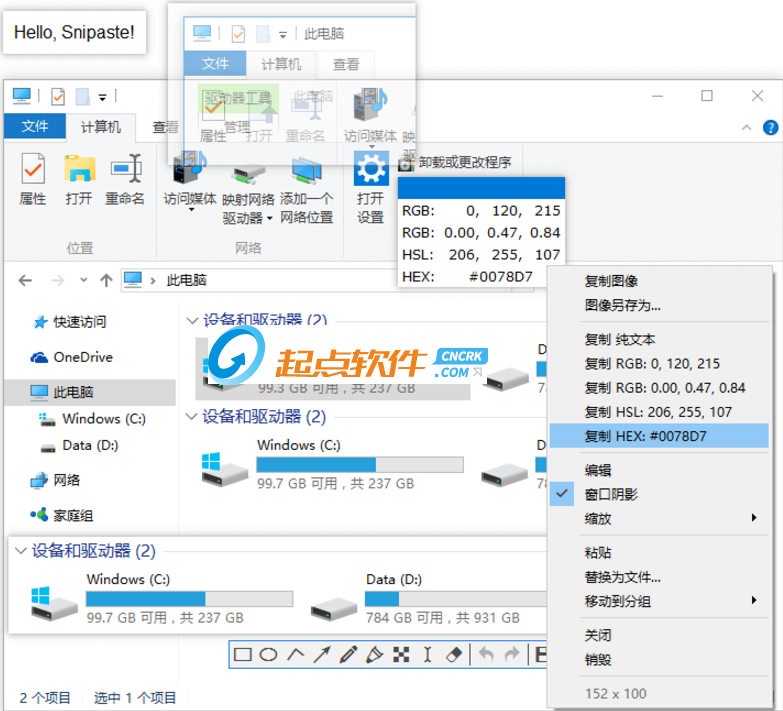783x711 pixels.
Task: Choose 复制 HSL: 206, 255, 107 entry
Action: 659,412
